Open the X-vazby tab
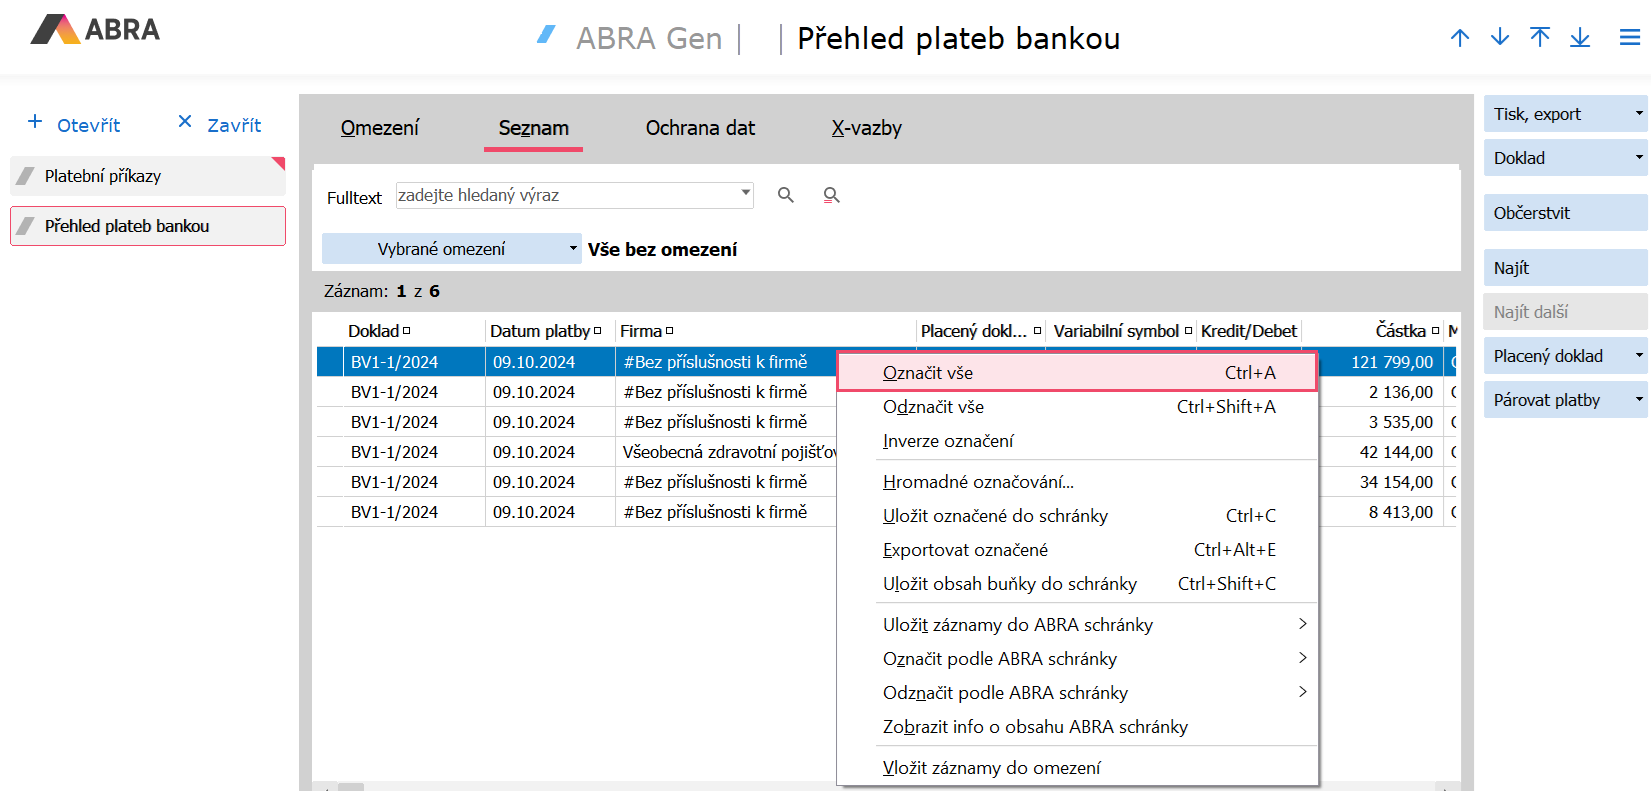This screenshot has width=1651, height=791. pos(867,128)
